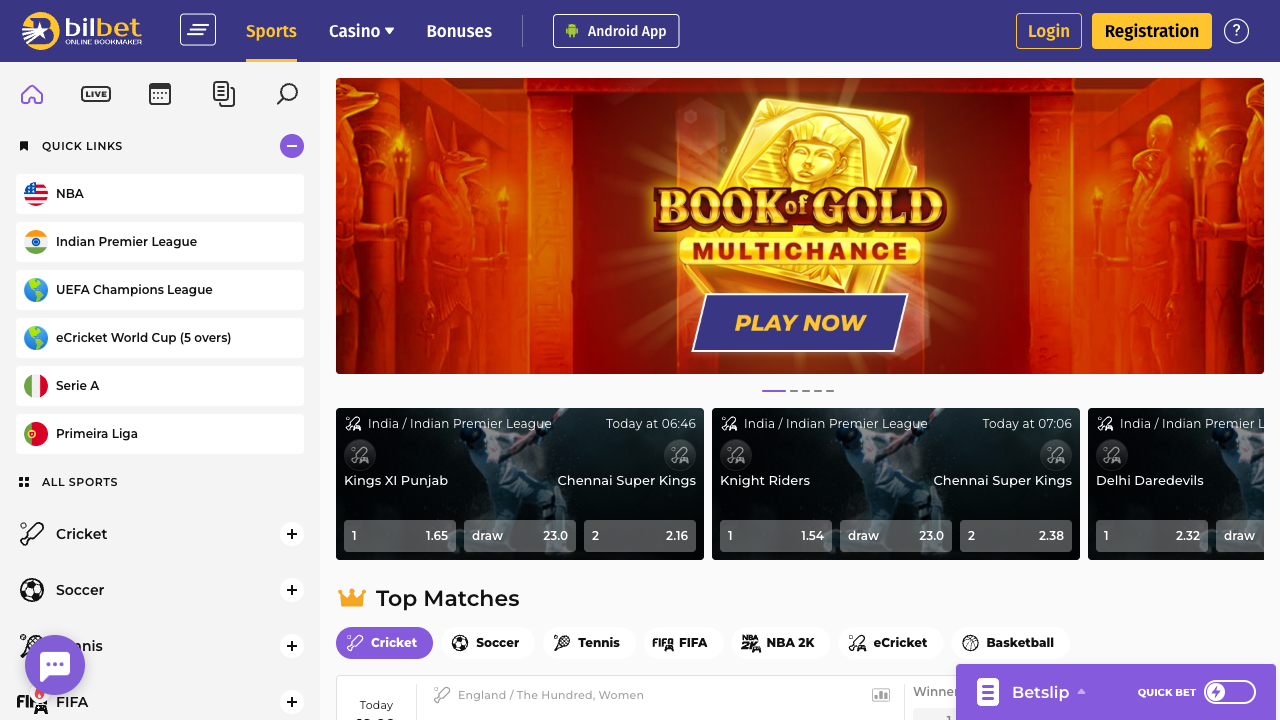Open the Serie A quick link
Image resolution: width=1280 pixels, height=720 pixels.
point(160,386)
